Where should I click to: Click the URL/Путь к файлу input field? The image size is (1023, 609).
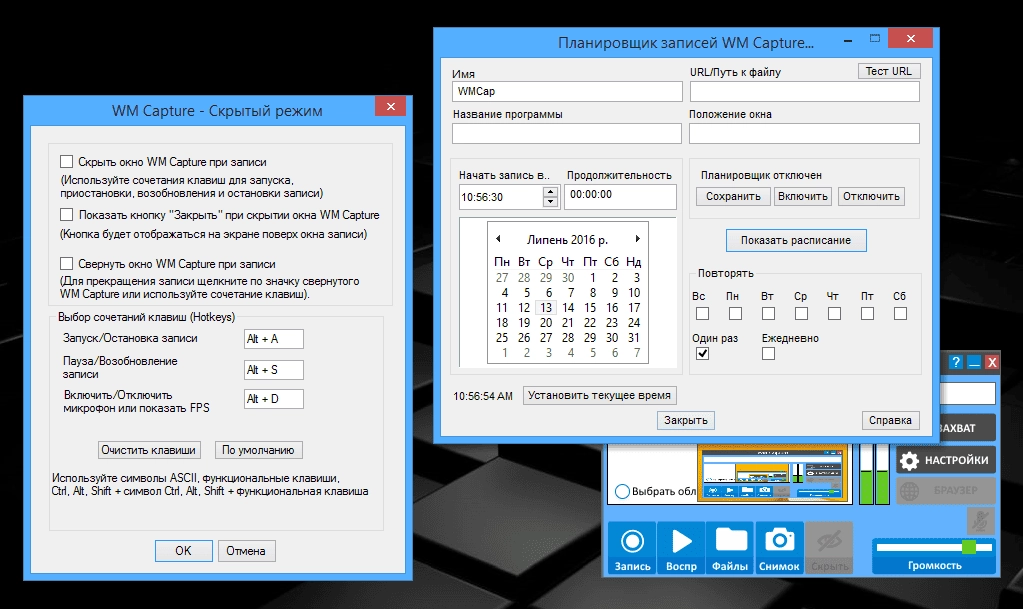(804, 91)
